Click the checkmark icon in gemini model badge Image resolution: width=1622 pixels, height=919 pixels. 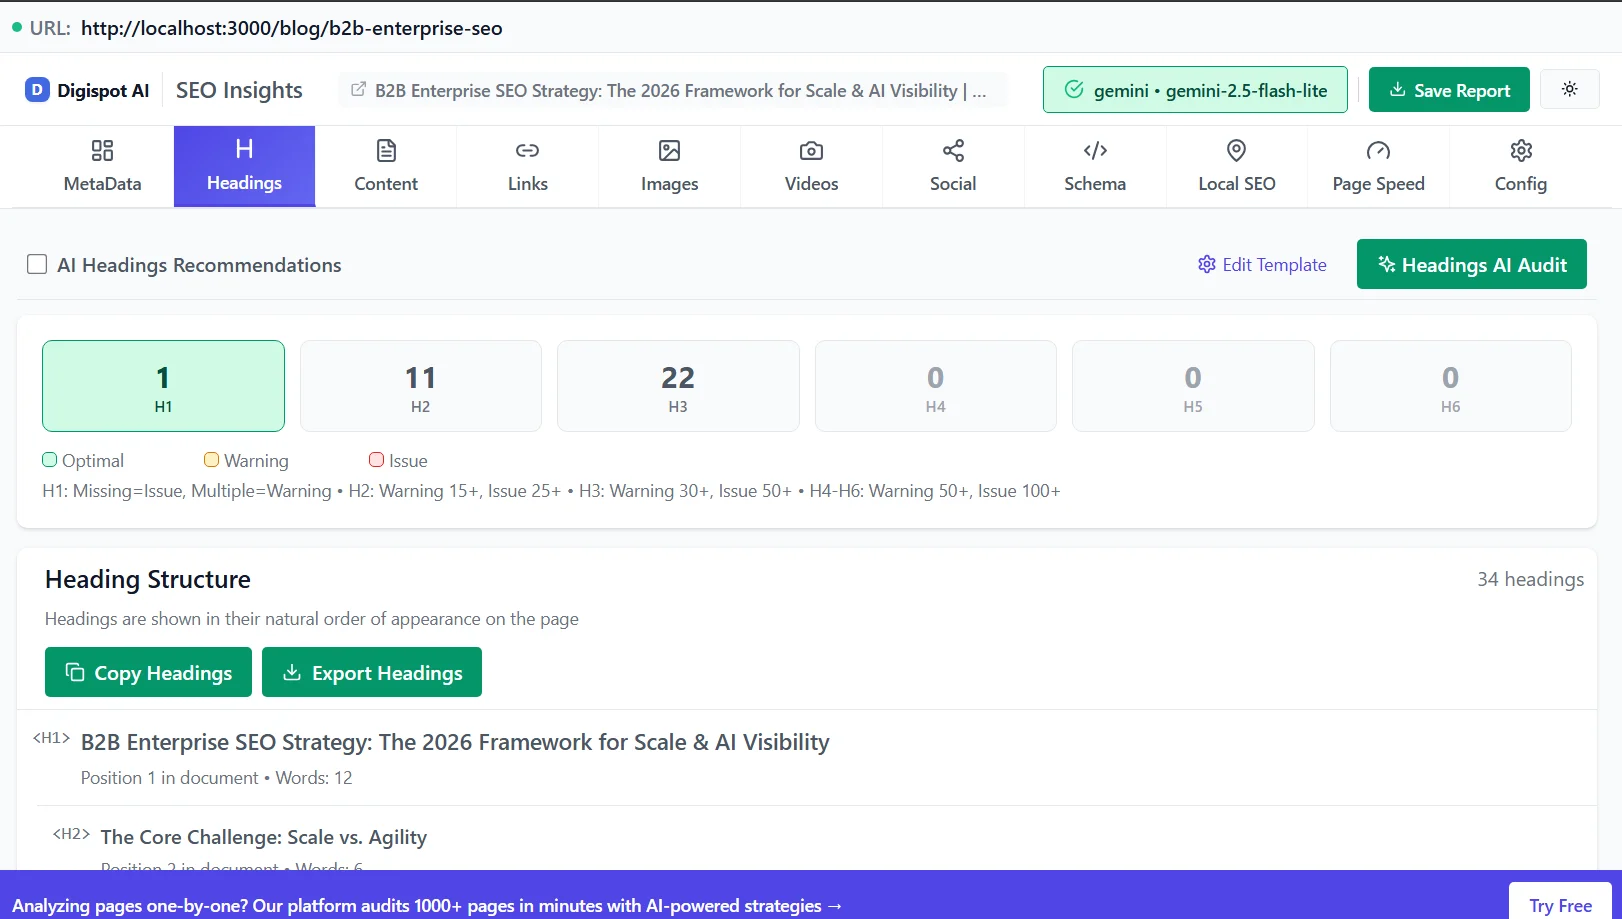pyautogui.click(x=1074, y=90)
